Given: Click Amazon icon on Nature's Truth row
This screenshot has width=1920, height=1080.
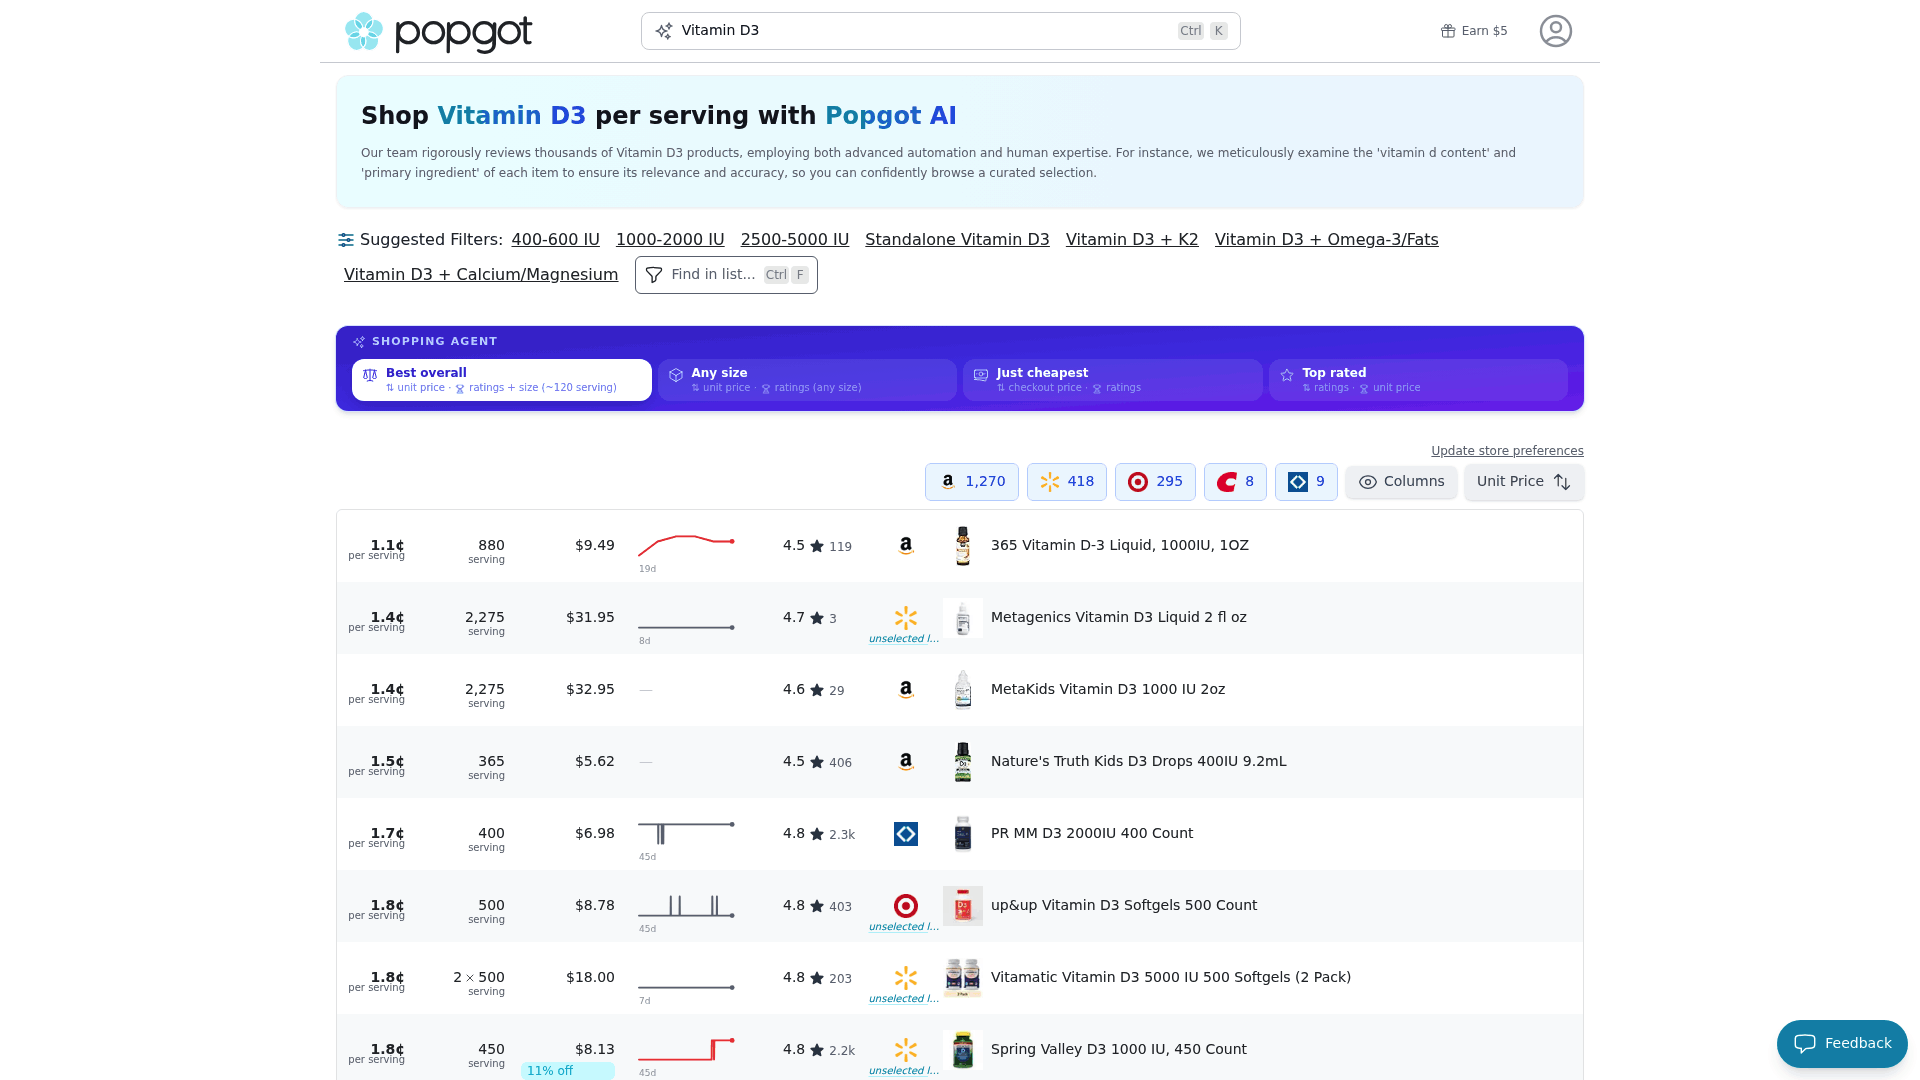Looking at the screenshot, I should [905, 762].
